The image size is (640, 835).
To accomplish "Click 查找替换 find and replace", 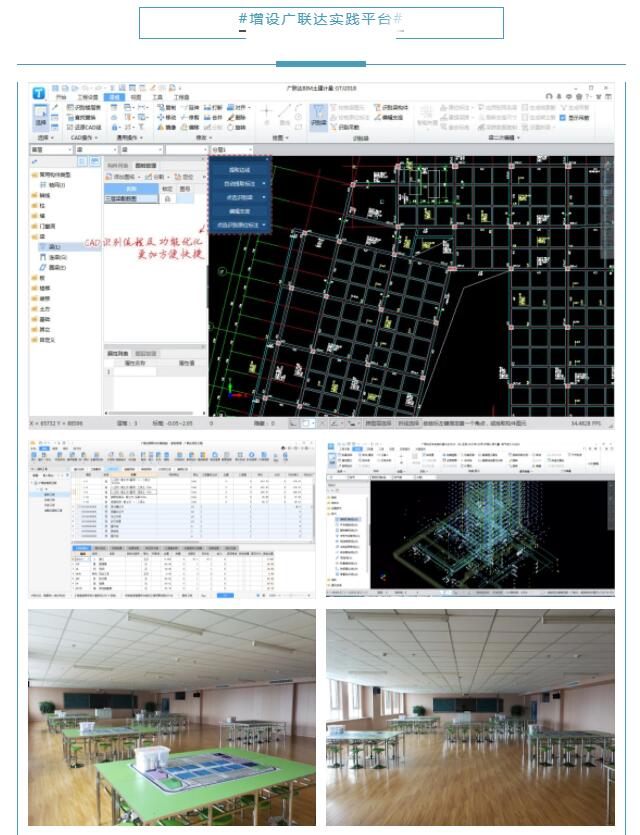I will [x=82, y=117].
